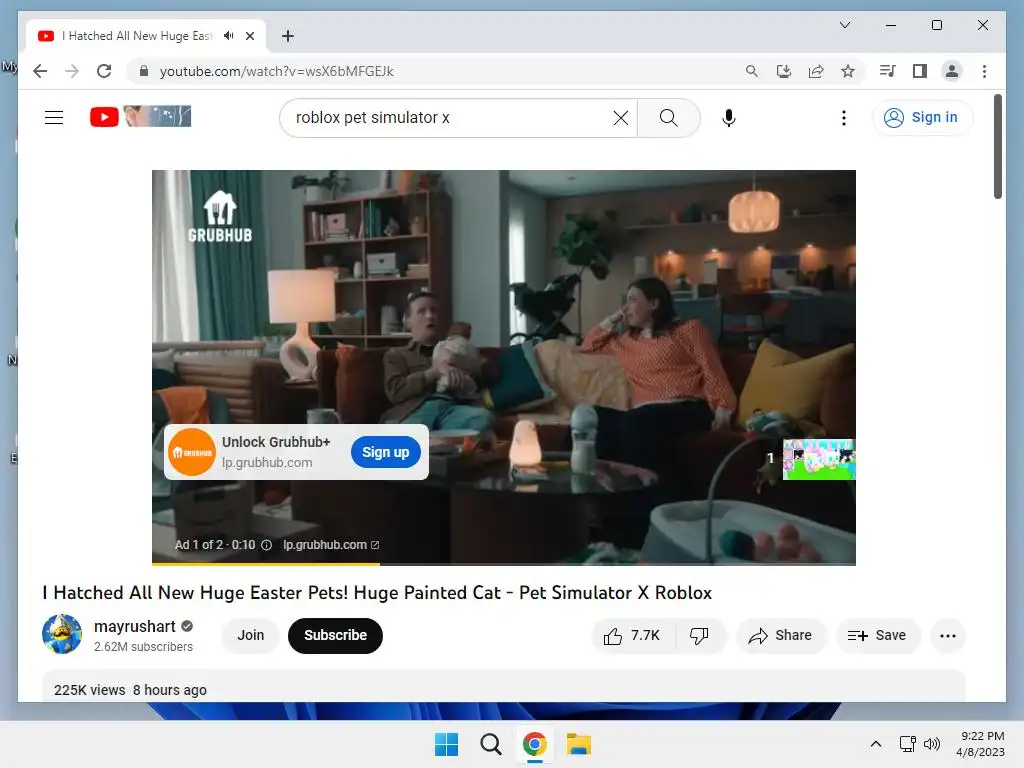Click the video ad progress bar
The width and height of the screenshot is (1024, 768).
coord(504,564)
